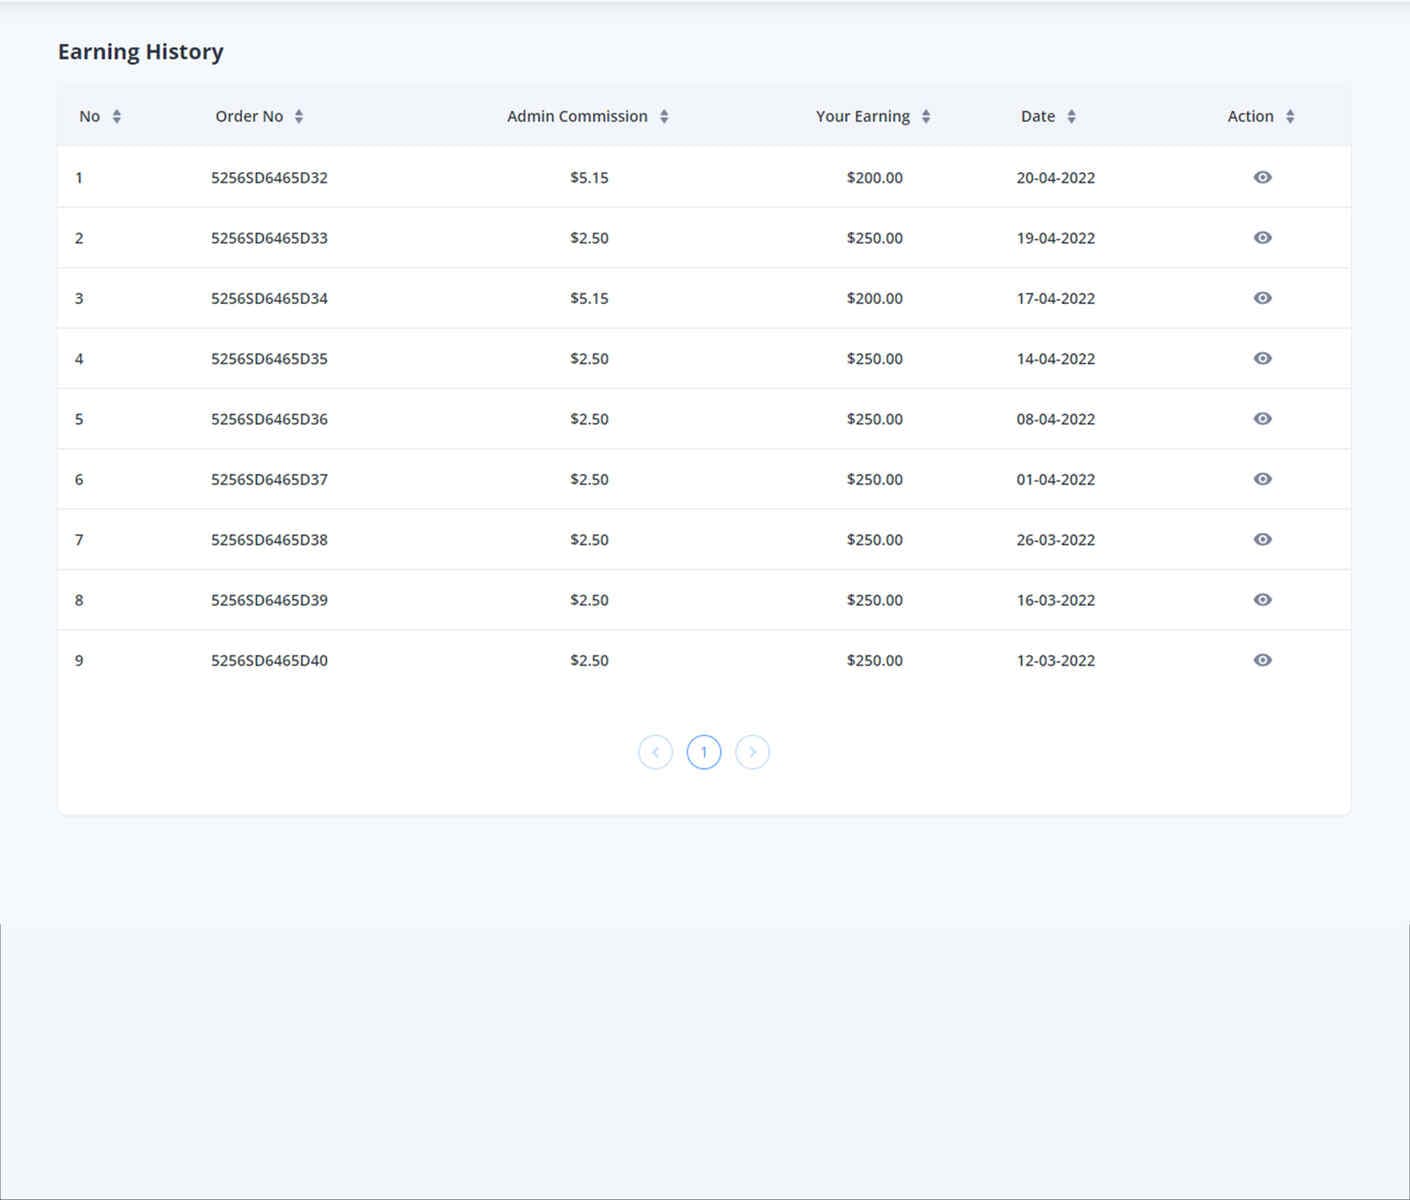
Task: Select the $200.00 earning value in row 1
Action: [874, 177]
